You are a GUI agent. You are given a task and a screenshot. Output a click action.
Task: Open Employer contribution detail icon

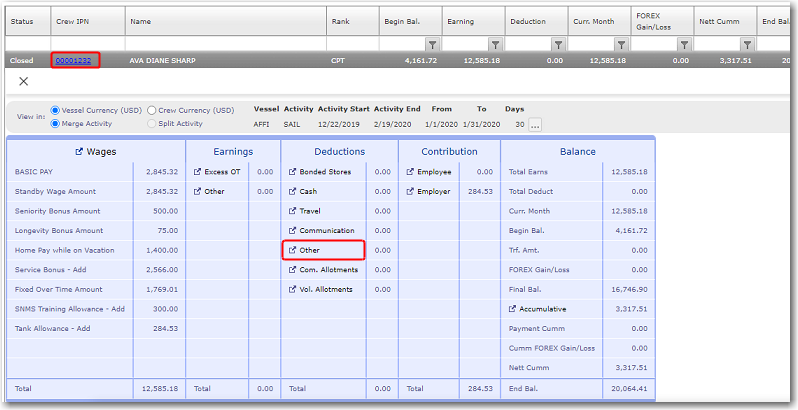[409, 191]
